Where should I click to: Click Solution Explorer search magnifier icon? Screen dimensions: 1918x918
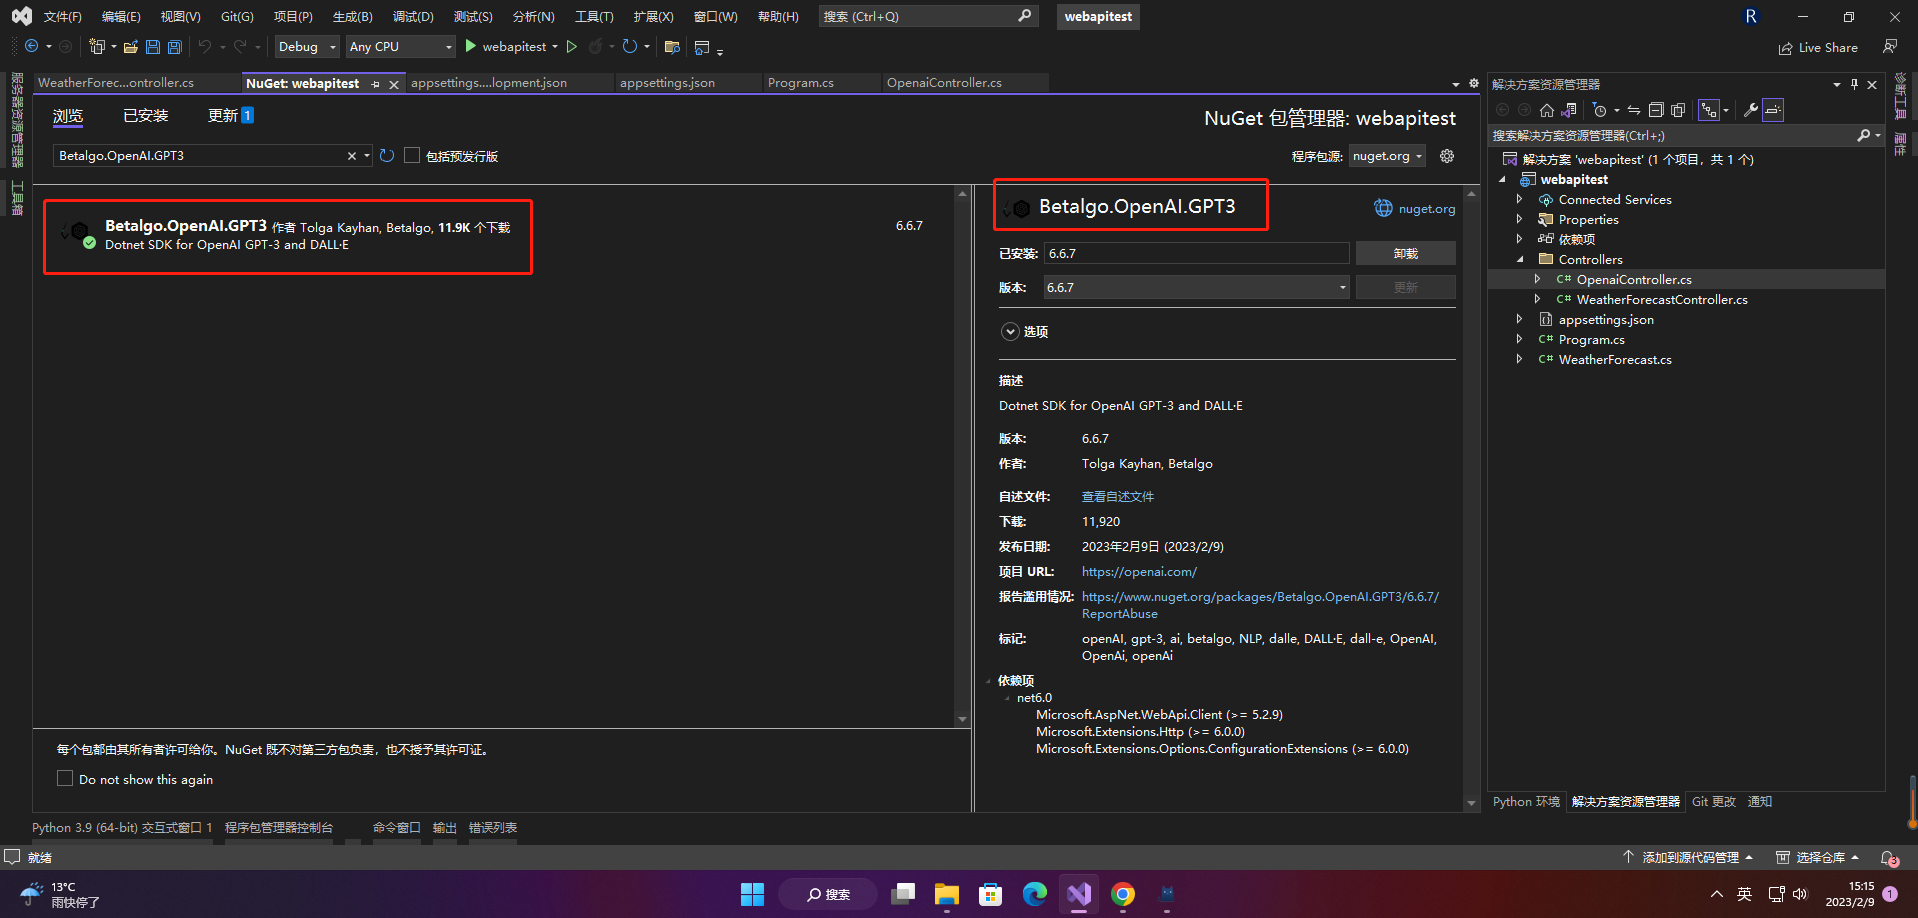1864,135
